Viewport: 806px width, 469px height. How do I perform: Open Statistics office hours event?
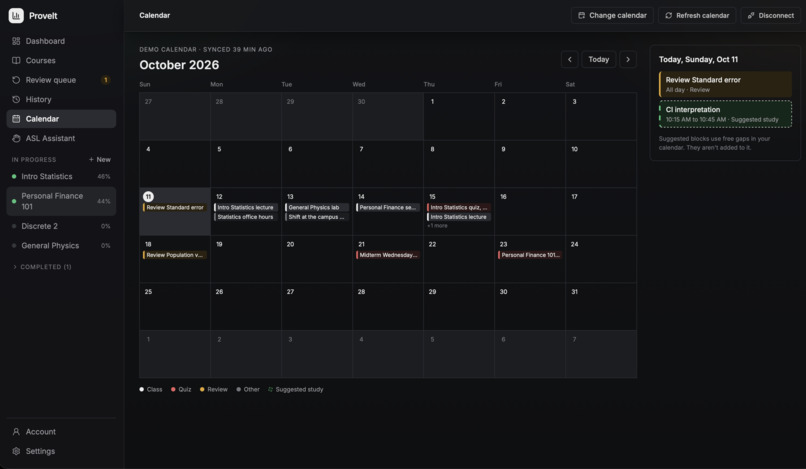(x=246, y=217)
